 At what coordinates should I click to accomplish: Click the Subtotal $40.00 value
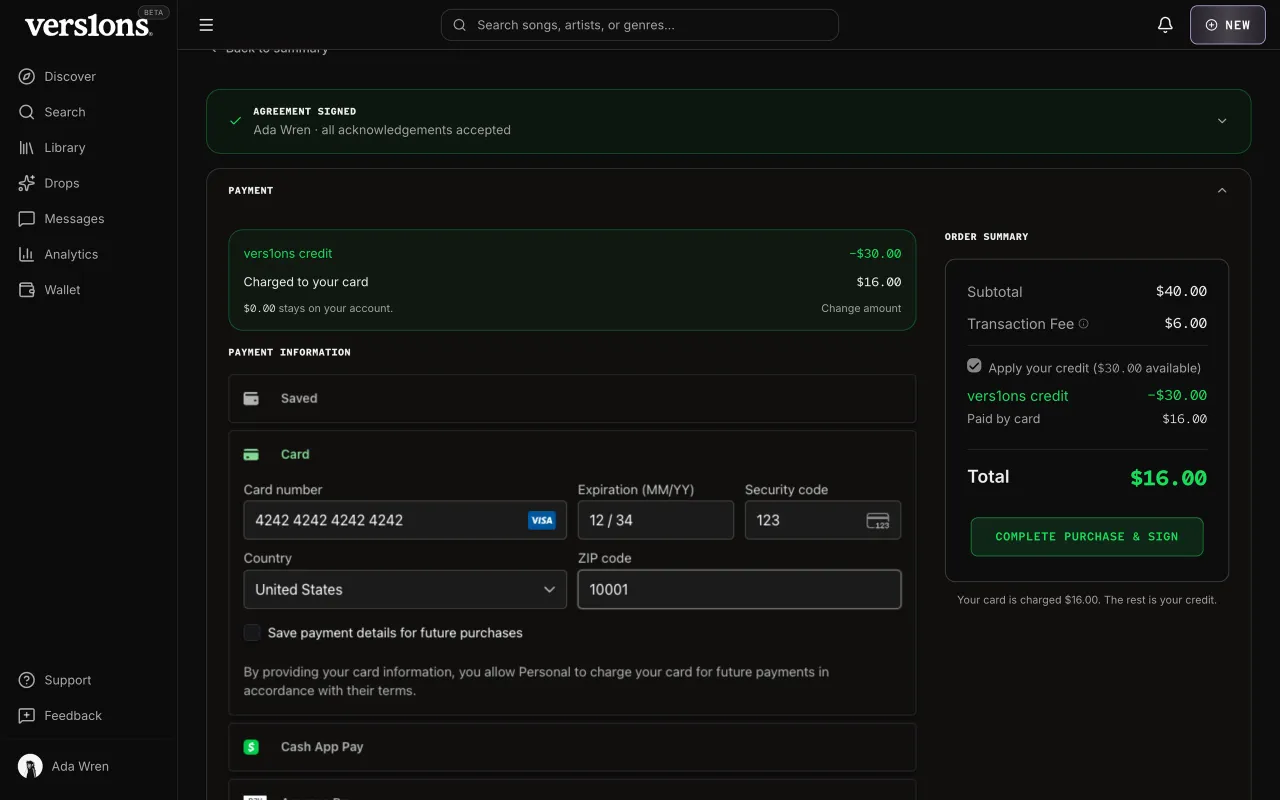(x=1181, y=291)
